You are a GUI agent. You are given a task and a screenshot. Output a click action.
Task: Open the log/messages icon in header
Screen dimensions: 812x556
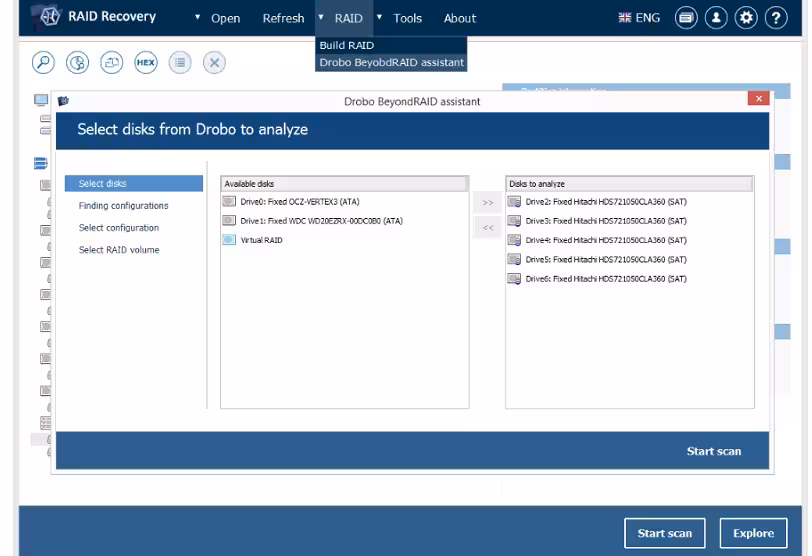pos(686,18)
